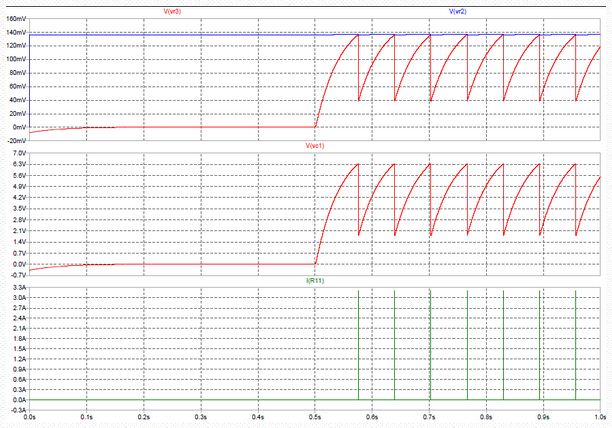Click the 0.8s tick on the time axis
The image size is (612, 428).
[x=486, y=416]
